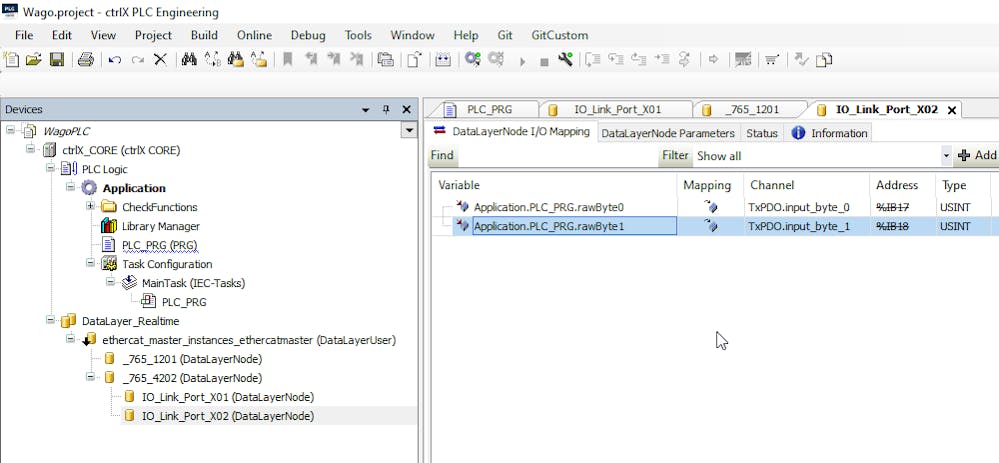This screenshot has width=999, height=463.
Task: Click the Step Out debug icon
Action: coord(638,60)
